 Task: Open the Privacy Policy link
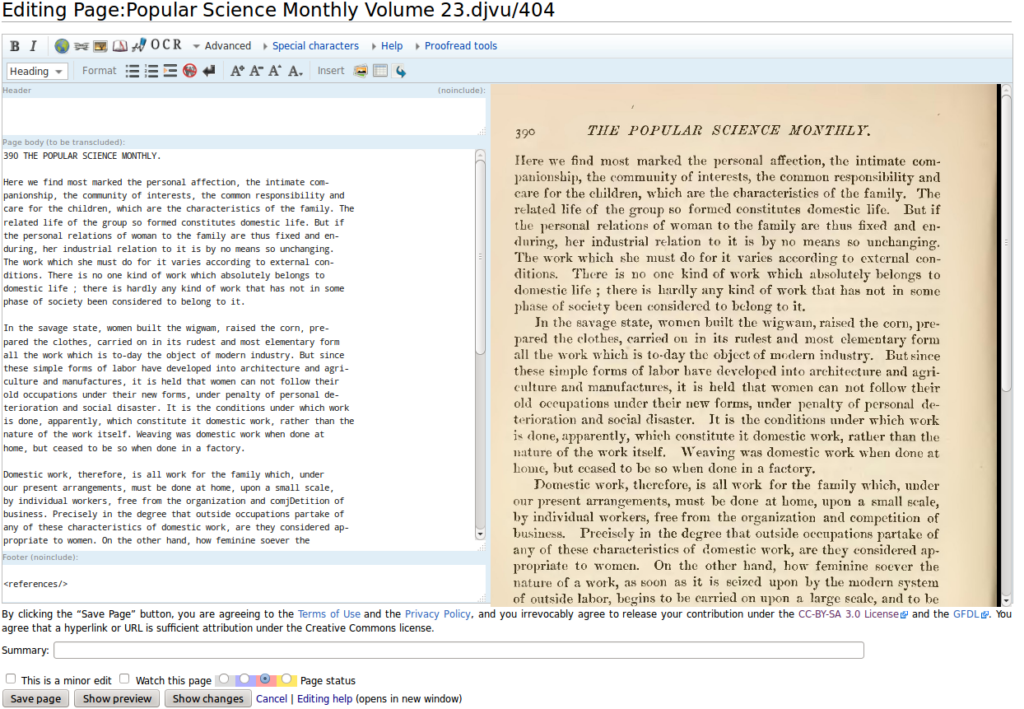[x=438, y=614]
